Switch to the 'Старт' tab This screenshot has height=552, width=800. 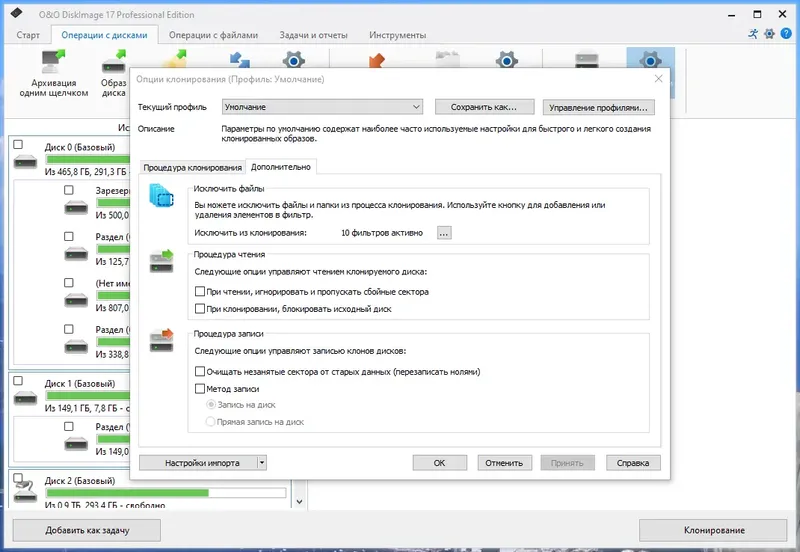(x=28, y=35)
